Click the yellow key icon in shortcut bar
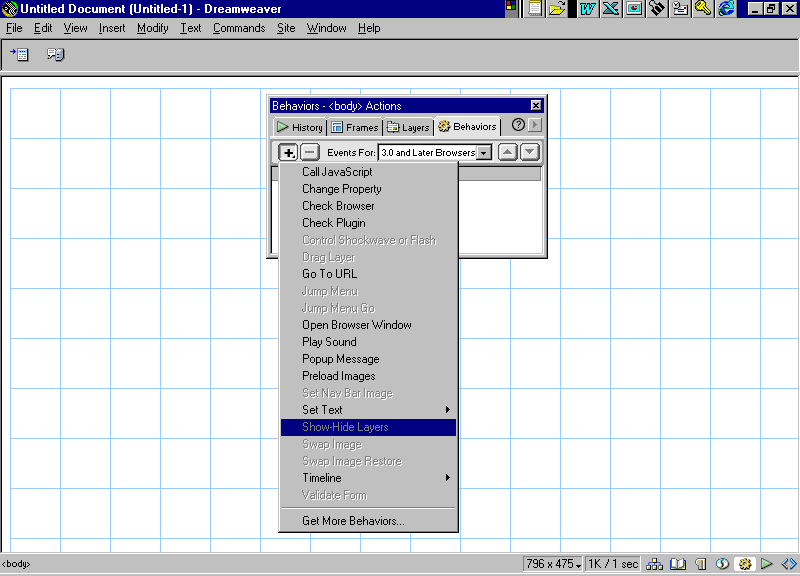 pyautogui.click(x=703, y=9)
